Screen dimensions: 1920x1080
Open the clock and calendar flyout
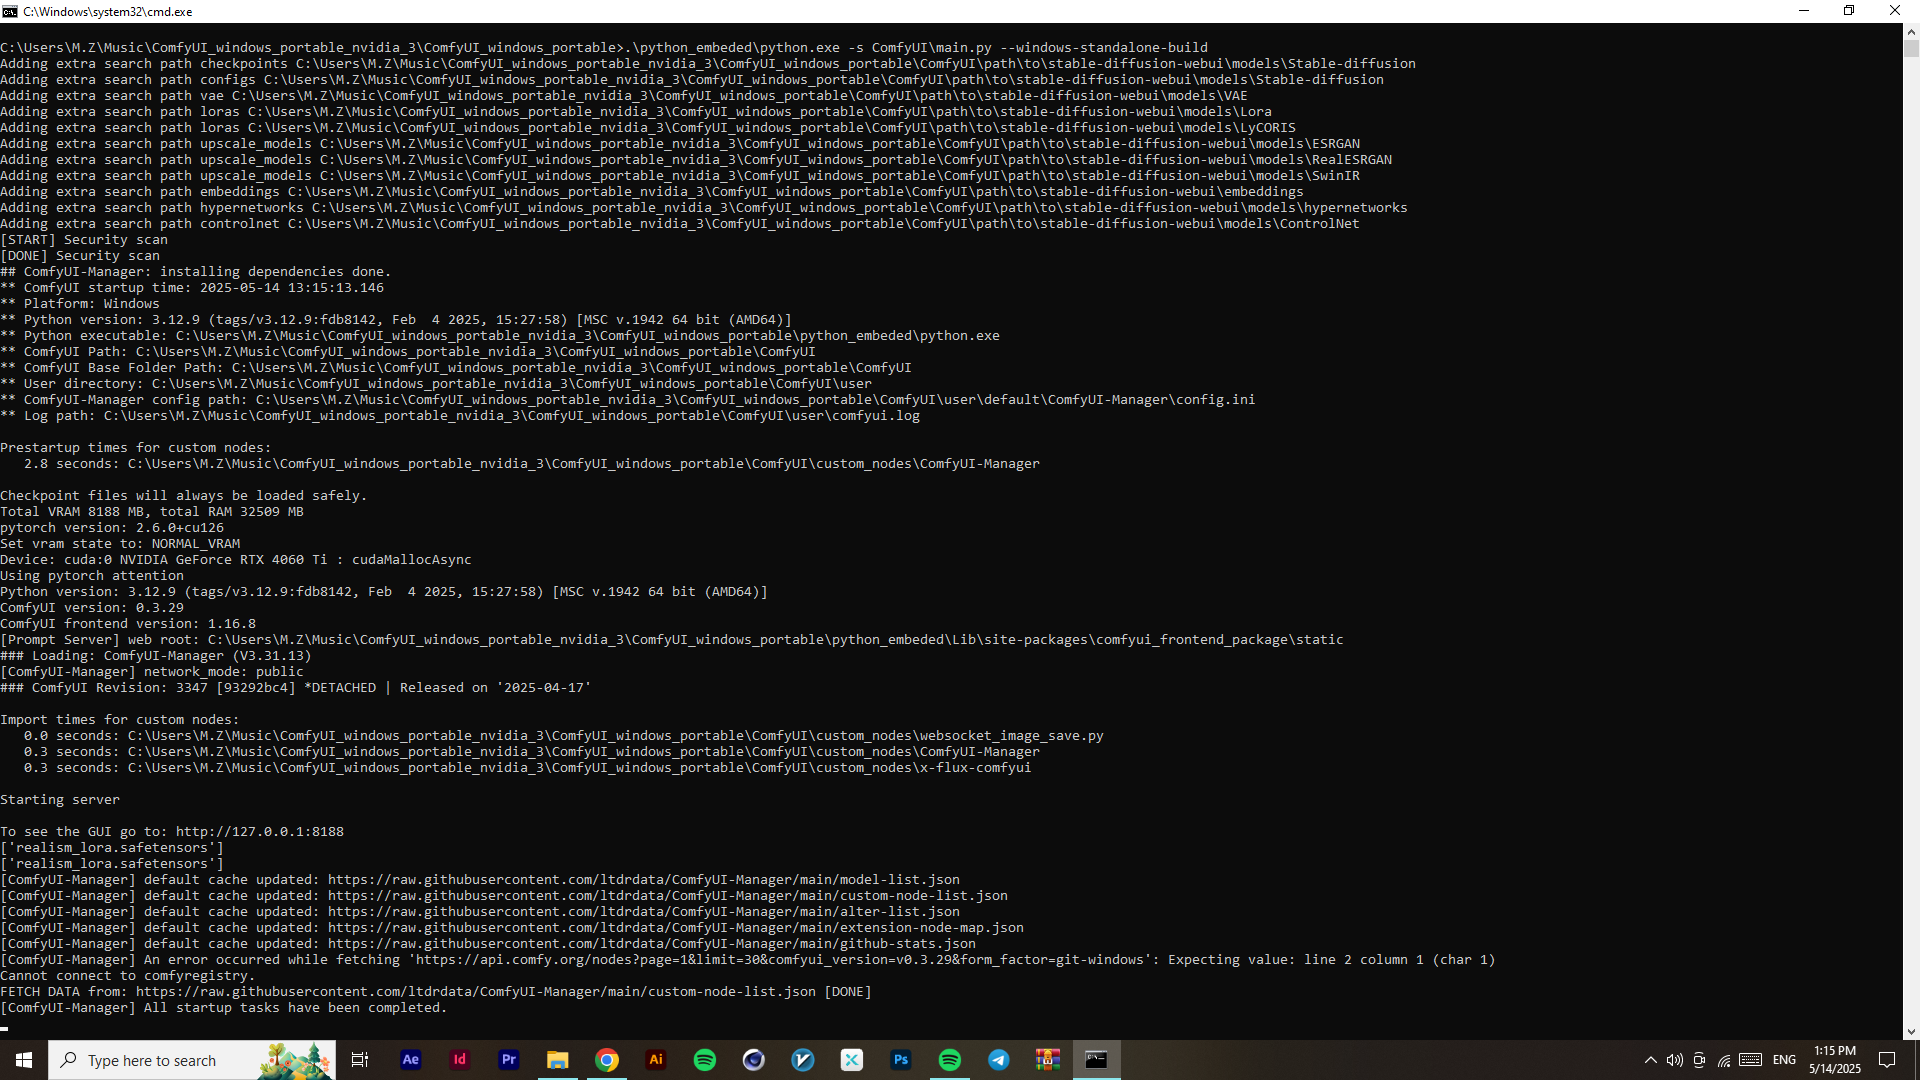click(x=1834, y=1060)
